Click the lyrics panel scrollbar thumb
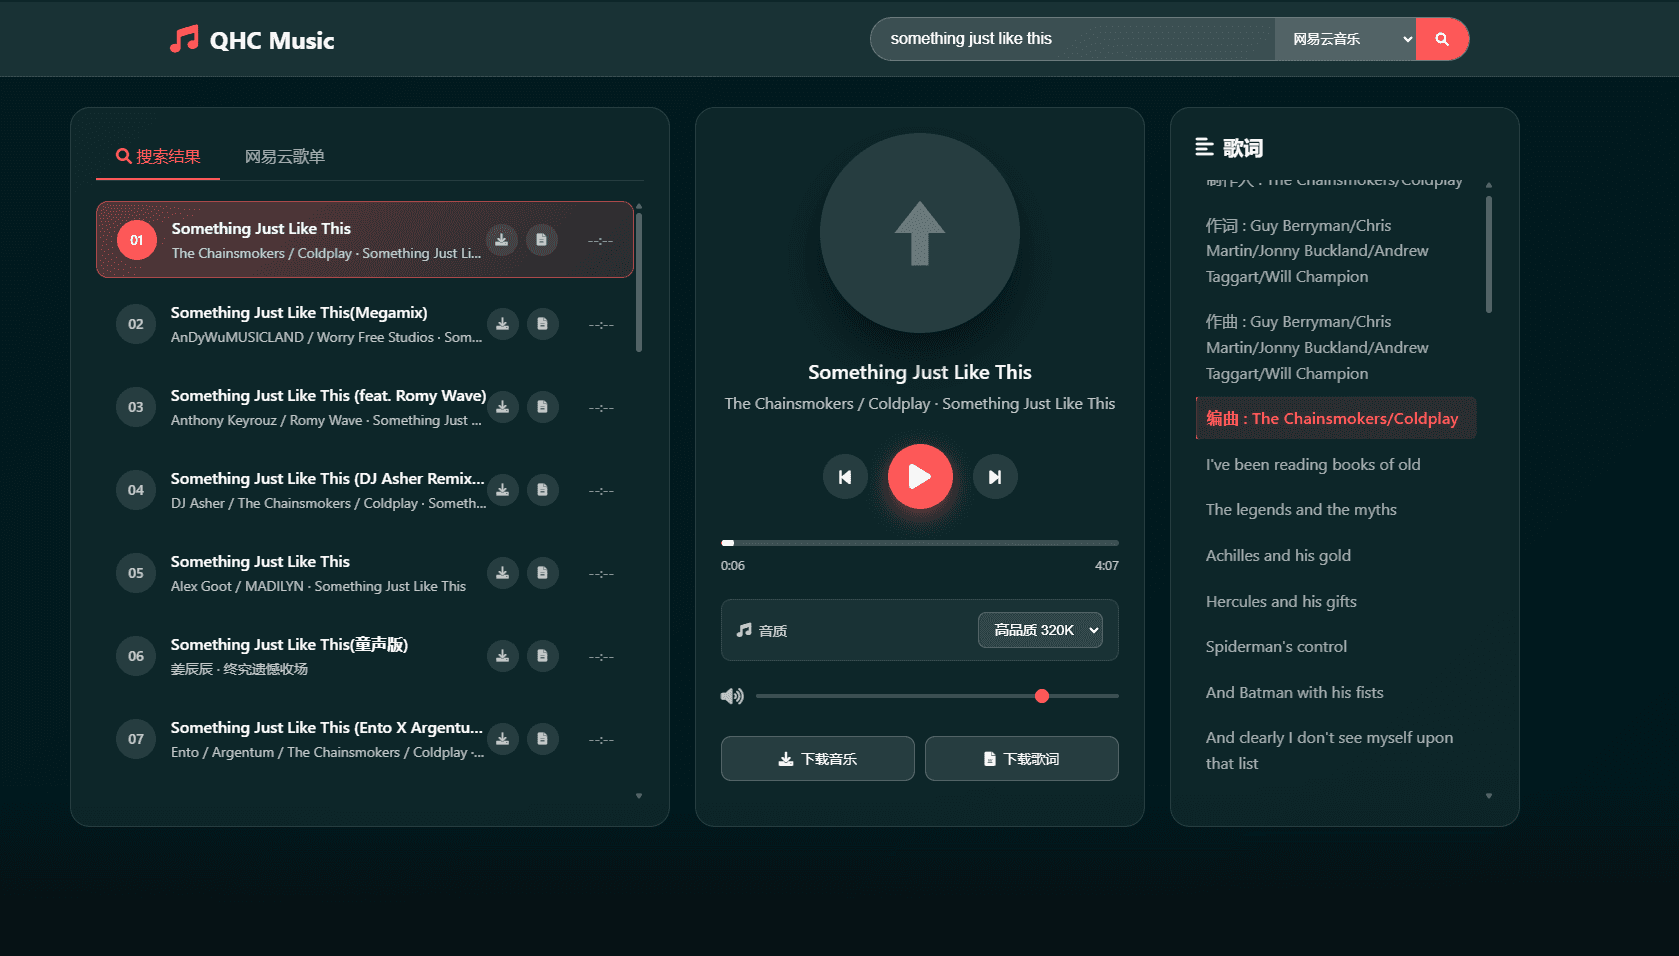 click(x=1489, y=254)
